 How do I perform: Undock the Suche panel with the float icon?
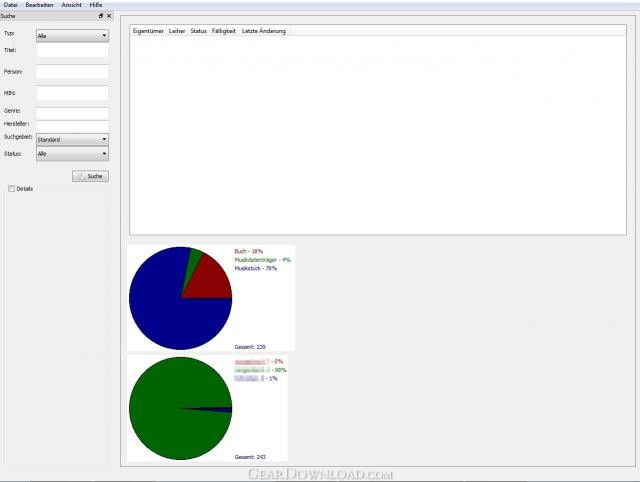[x=101, y=16]
